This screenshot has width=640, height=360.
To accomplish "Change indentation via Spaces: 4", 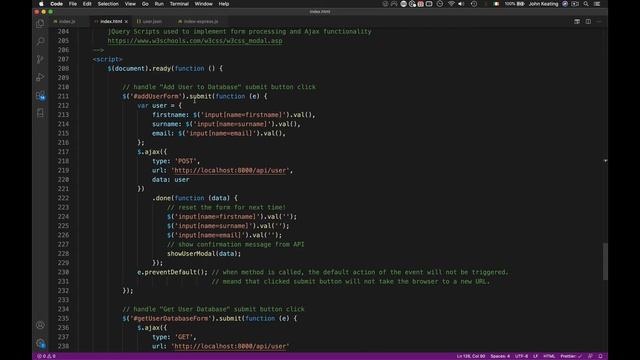I will 500,356.
